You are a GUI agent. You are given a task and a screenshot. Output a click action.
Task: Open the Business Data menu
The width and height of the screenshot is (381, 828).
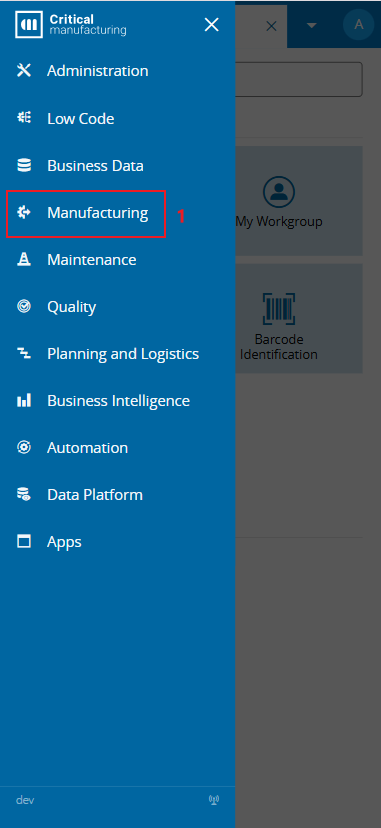pyautogui.click(x=96, y=165)
